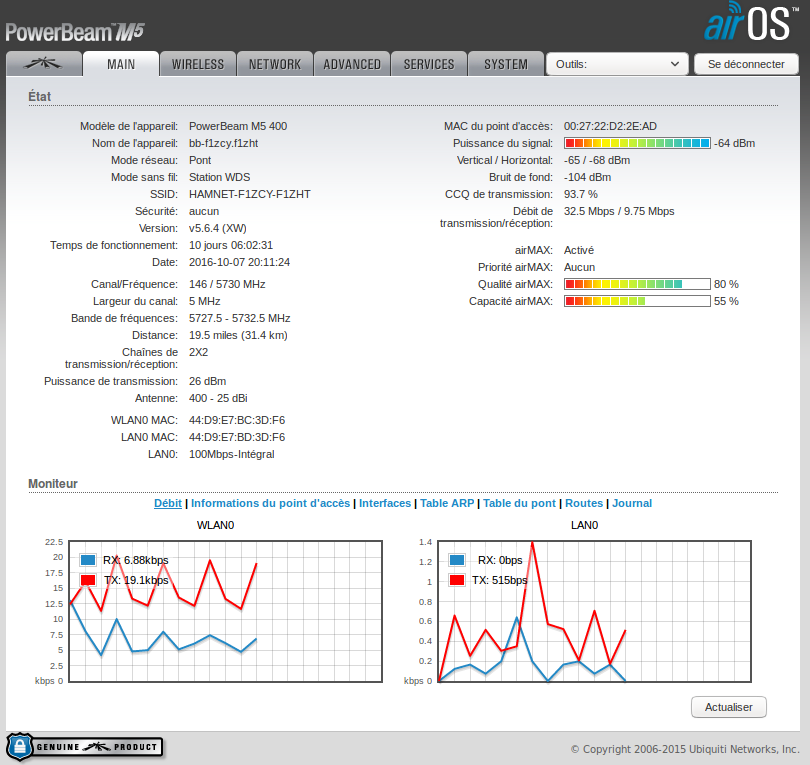
Task: Select the SERVICES tab
Action: (x=429, y=64)
